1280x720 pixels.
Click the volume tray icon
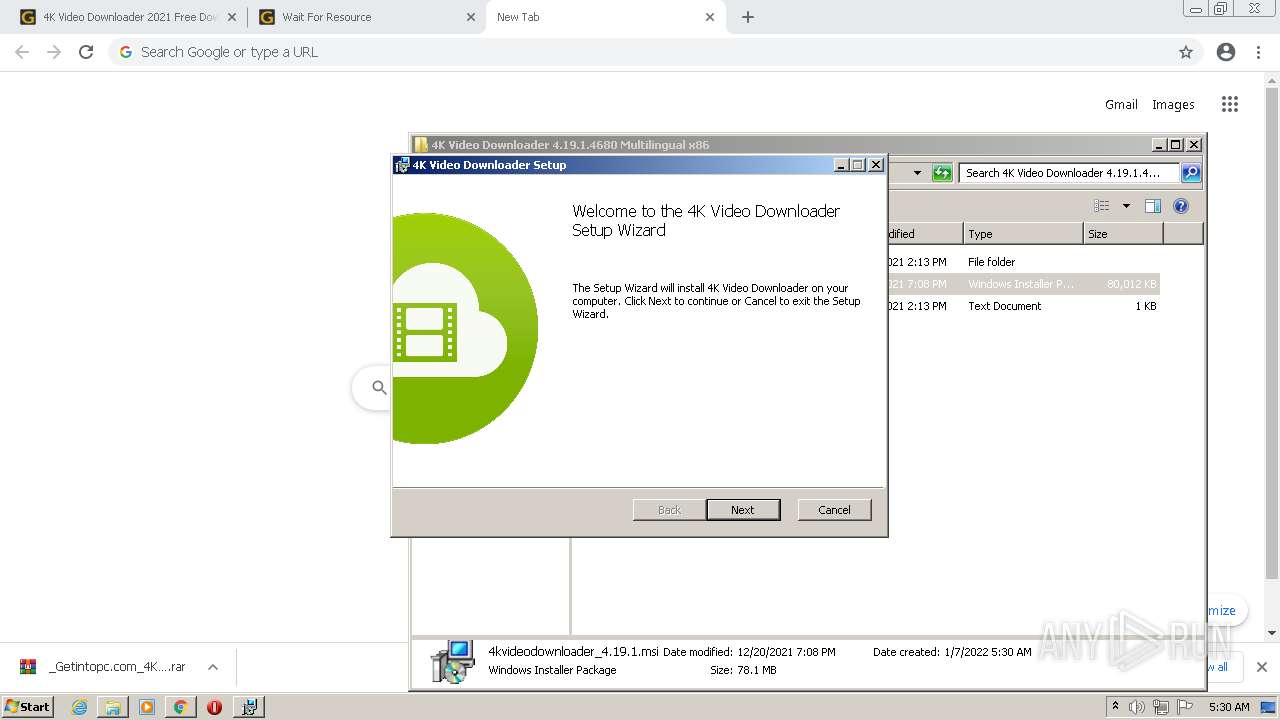coord(1137,707)
